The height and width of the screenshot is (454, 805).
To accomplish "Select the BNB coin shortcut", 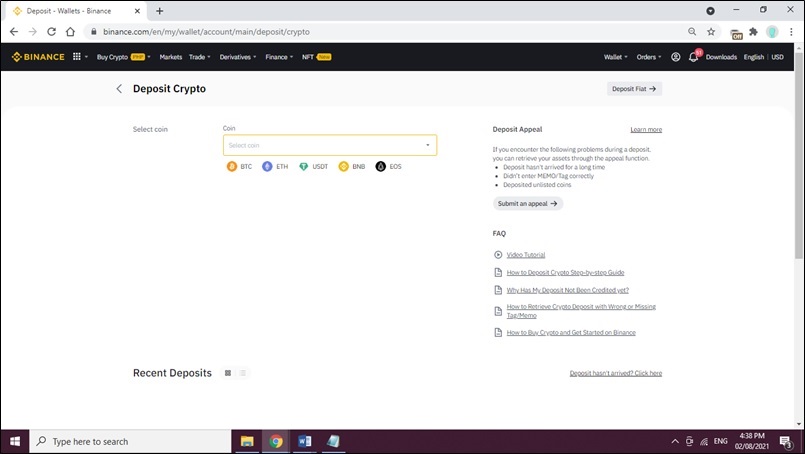I will click(x=352, y=166).
